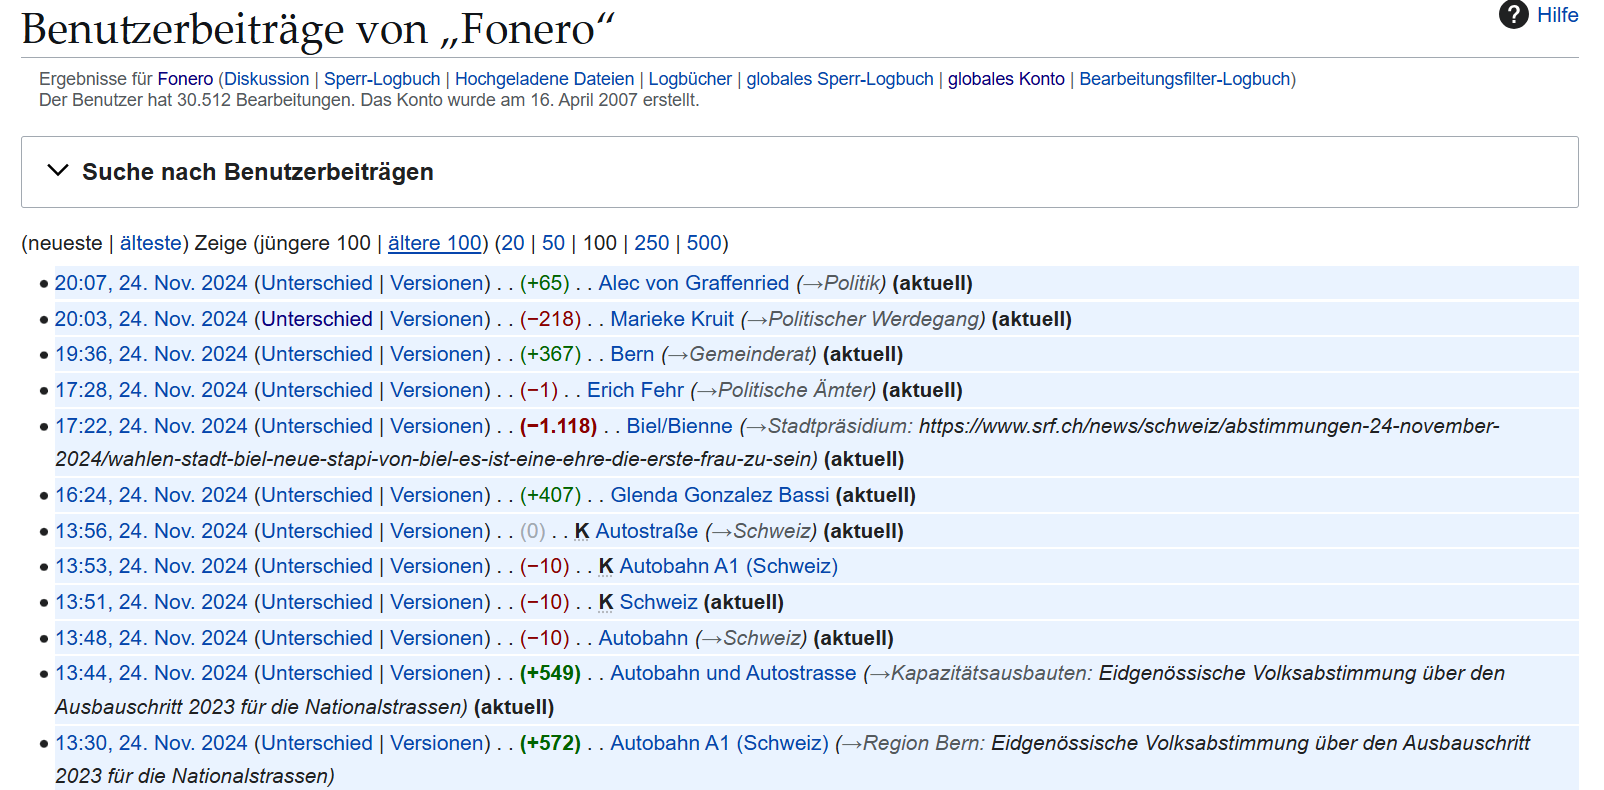Open Bearbeitungsfilter-Logbuch link

tap(1185, 79)
